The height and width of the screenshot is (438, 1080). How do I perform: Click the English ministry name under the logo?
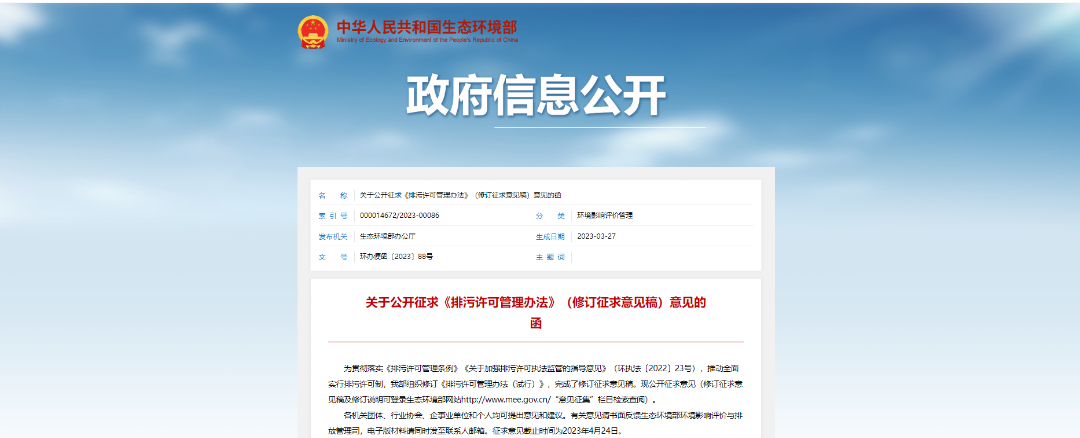[427, 42]
